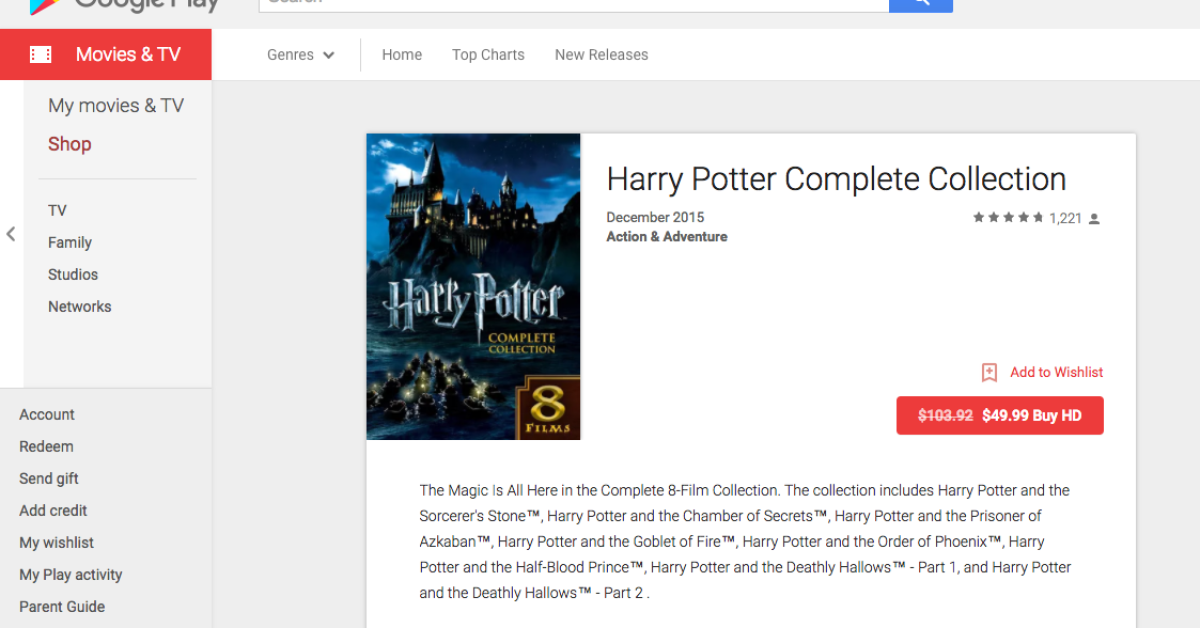Open My movies & TV
Image resolution: width=1200 pixels, height=628 pixels.
click(x=116, y=106)
